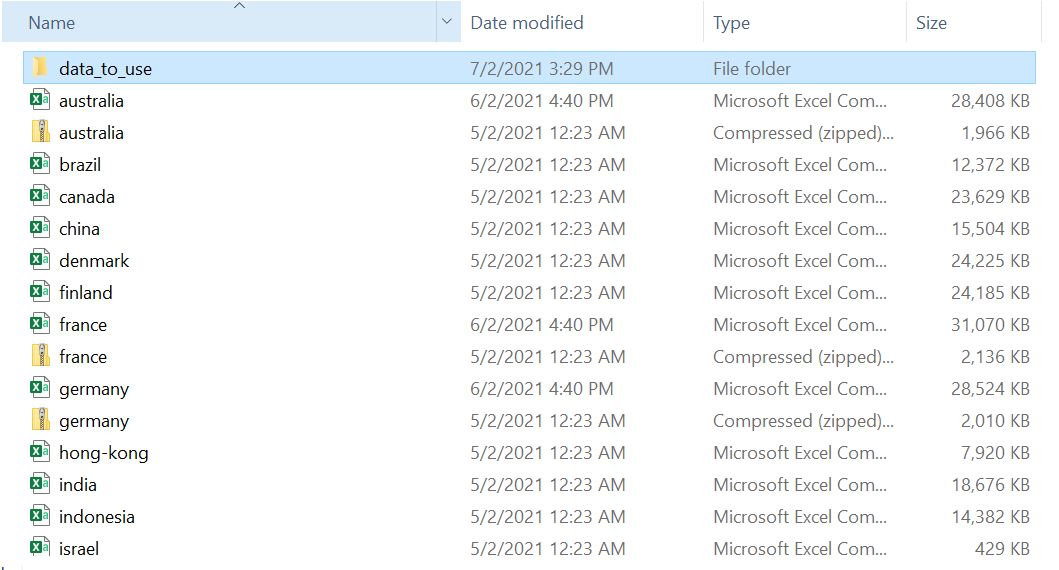
Task: Select the indonesia Excel file icon
Action: point(40,516)
